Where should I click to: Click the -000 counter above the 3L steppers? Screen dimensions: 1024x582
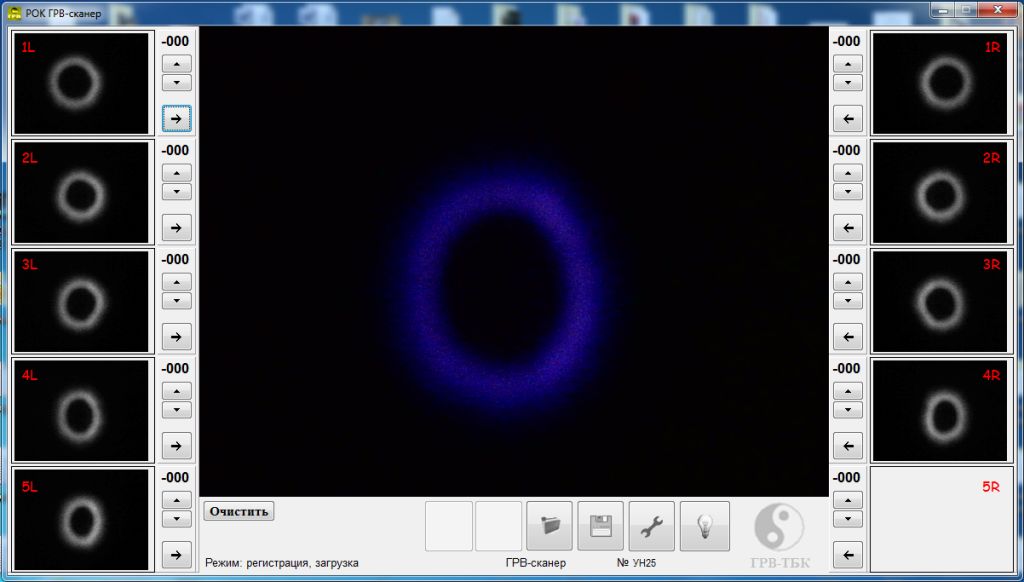(x=176, y=259)
